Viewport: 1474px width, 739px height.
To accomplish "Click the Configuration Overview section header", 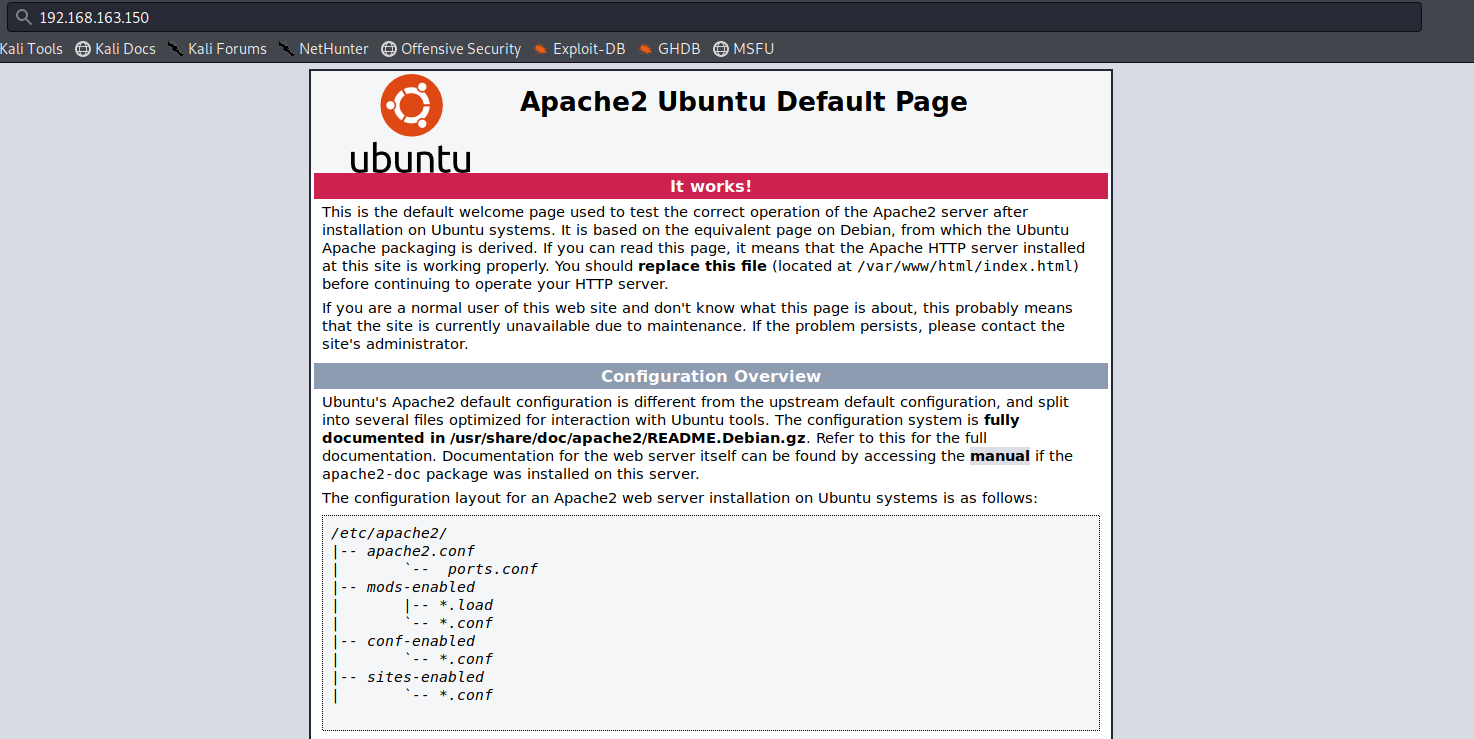I will [711, 376].
